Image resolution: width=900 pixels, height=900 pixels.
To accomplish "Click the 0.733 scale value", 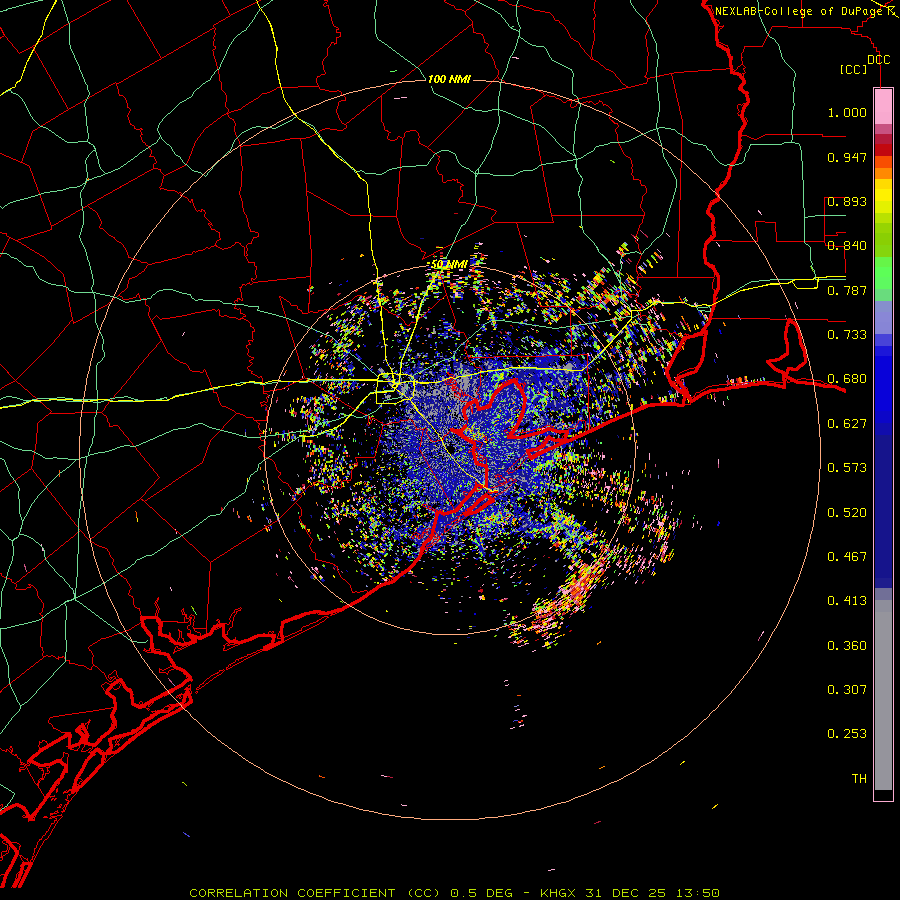I will point(847,335).
